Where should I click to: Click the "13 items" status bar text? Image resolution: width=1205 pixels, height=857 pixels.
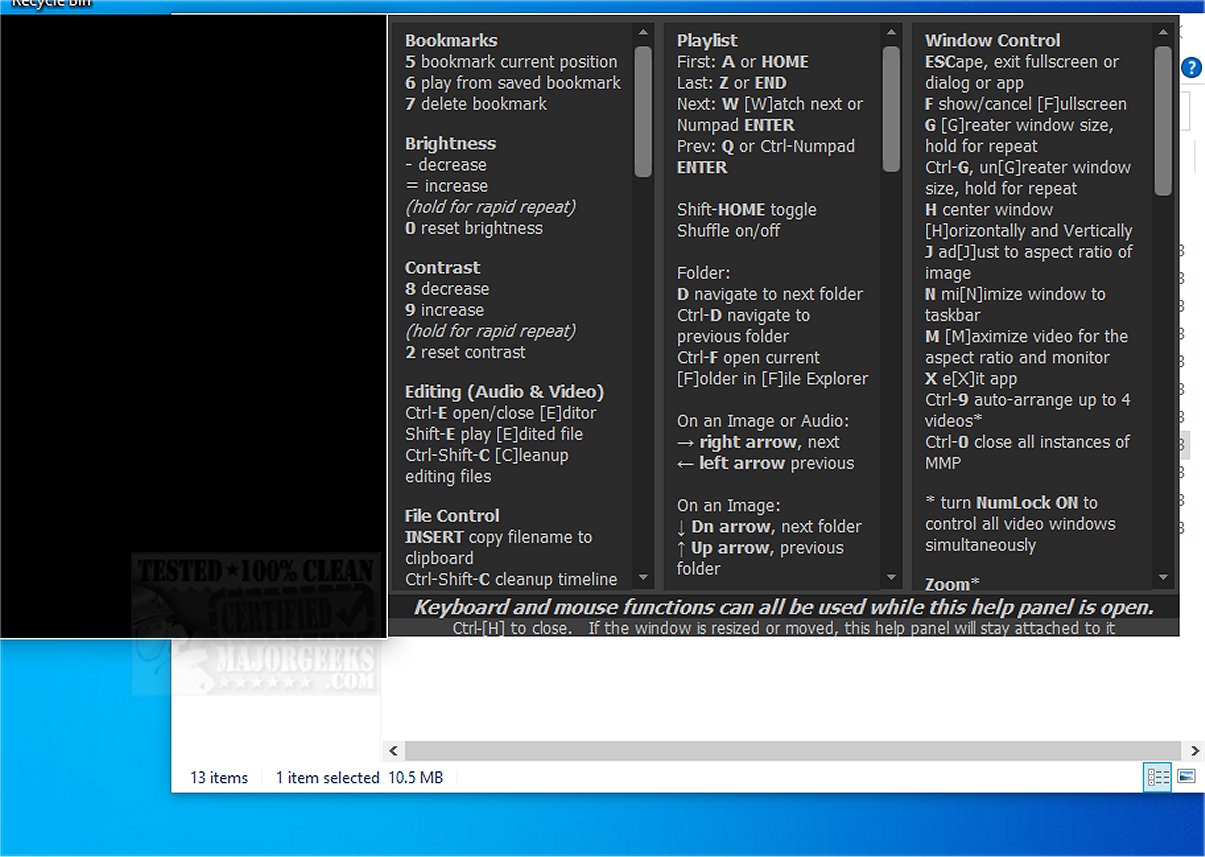pyautogui.click(x=219, y=778)
